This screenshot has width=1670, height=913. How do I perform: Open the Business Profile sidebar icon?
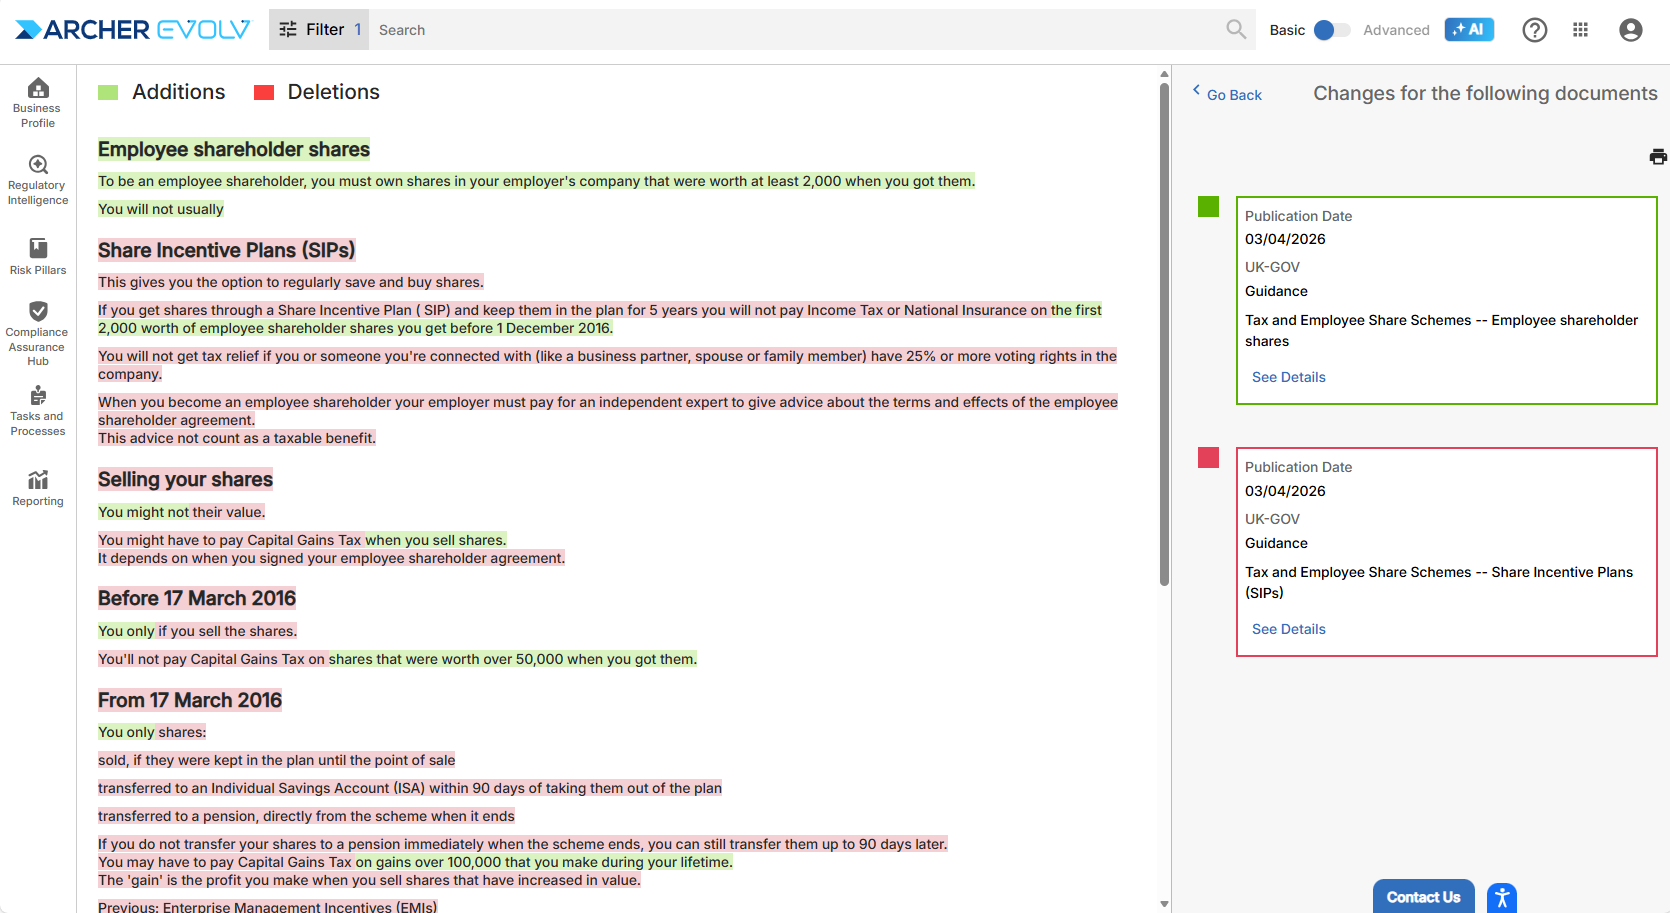[x=38, y=102]
